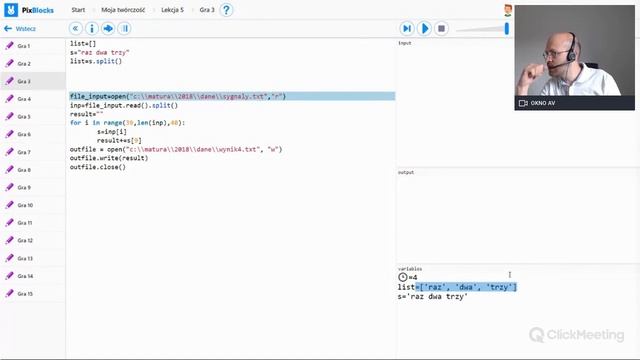Click the webcam video thumbnail
640x360 pixels.
(574, 51)
